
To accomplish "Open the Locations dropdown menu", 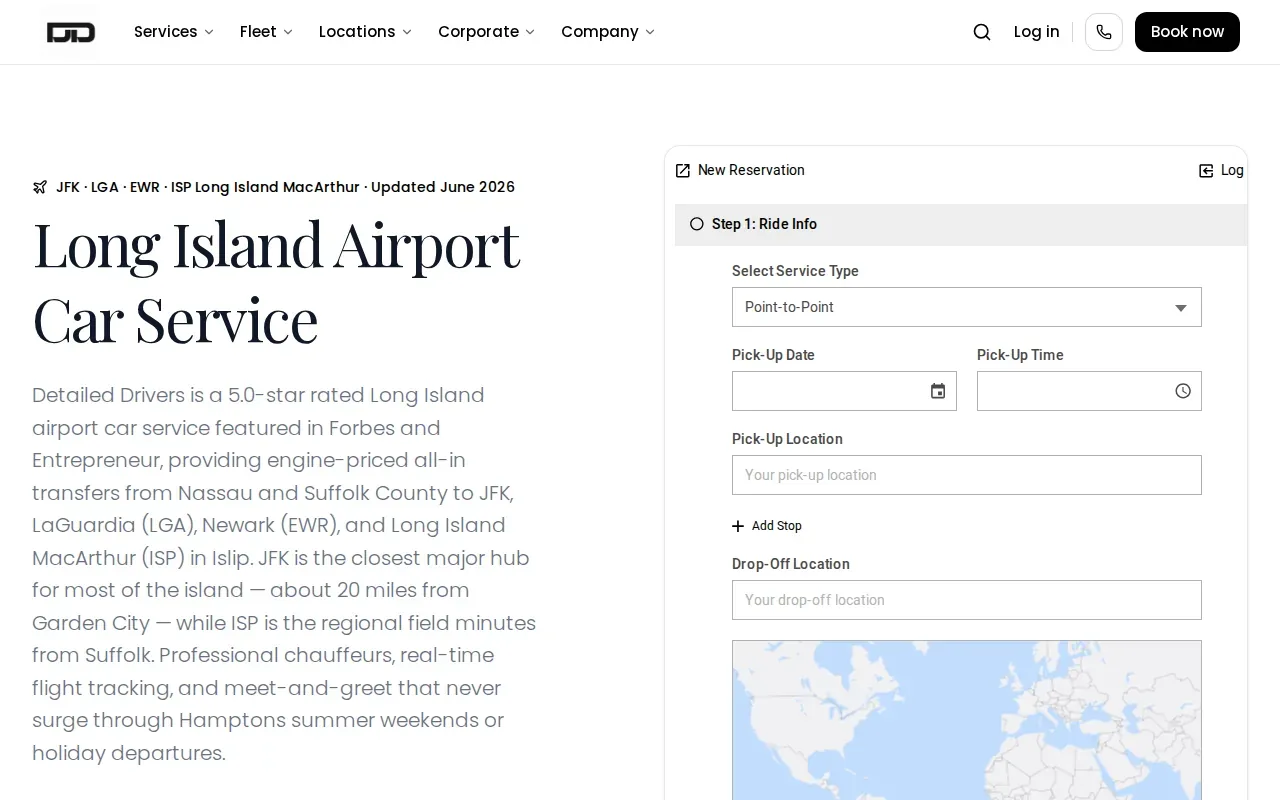I will [x=365, y=32].
